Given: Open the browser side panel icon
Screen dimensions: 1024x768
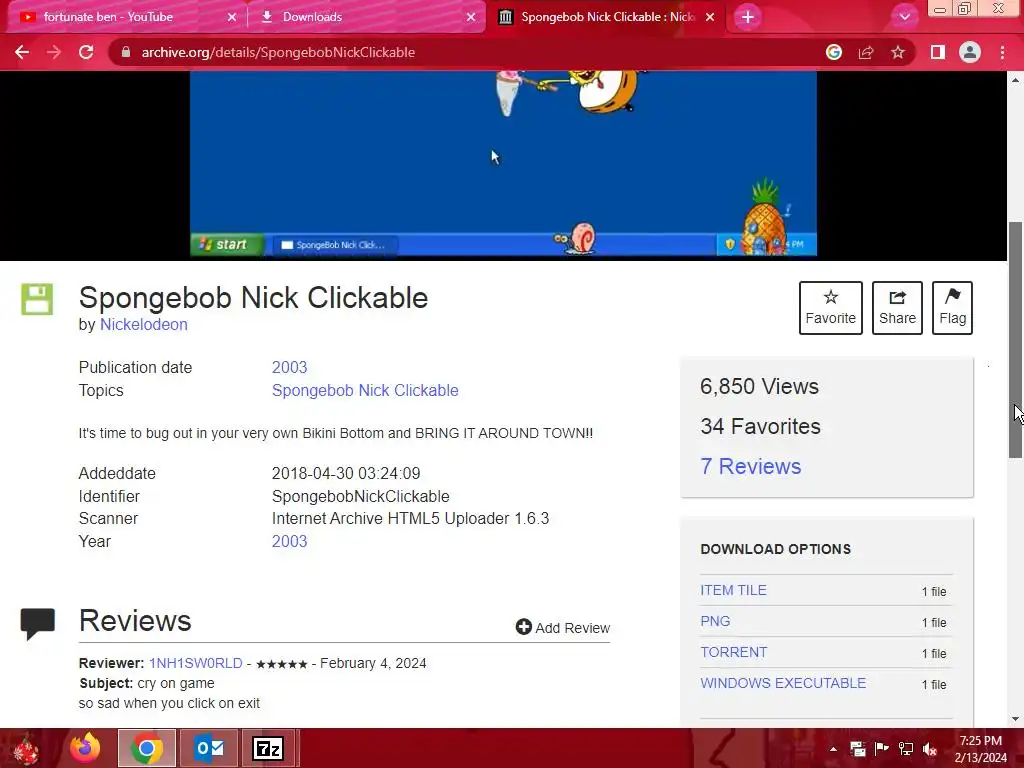Looking at the screenshot, I should [938, 52].
